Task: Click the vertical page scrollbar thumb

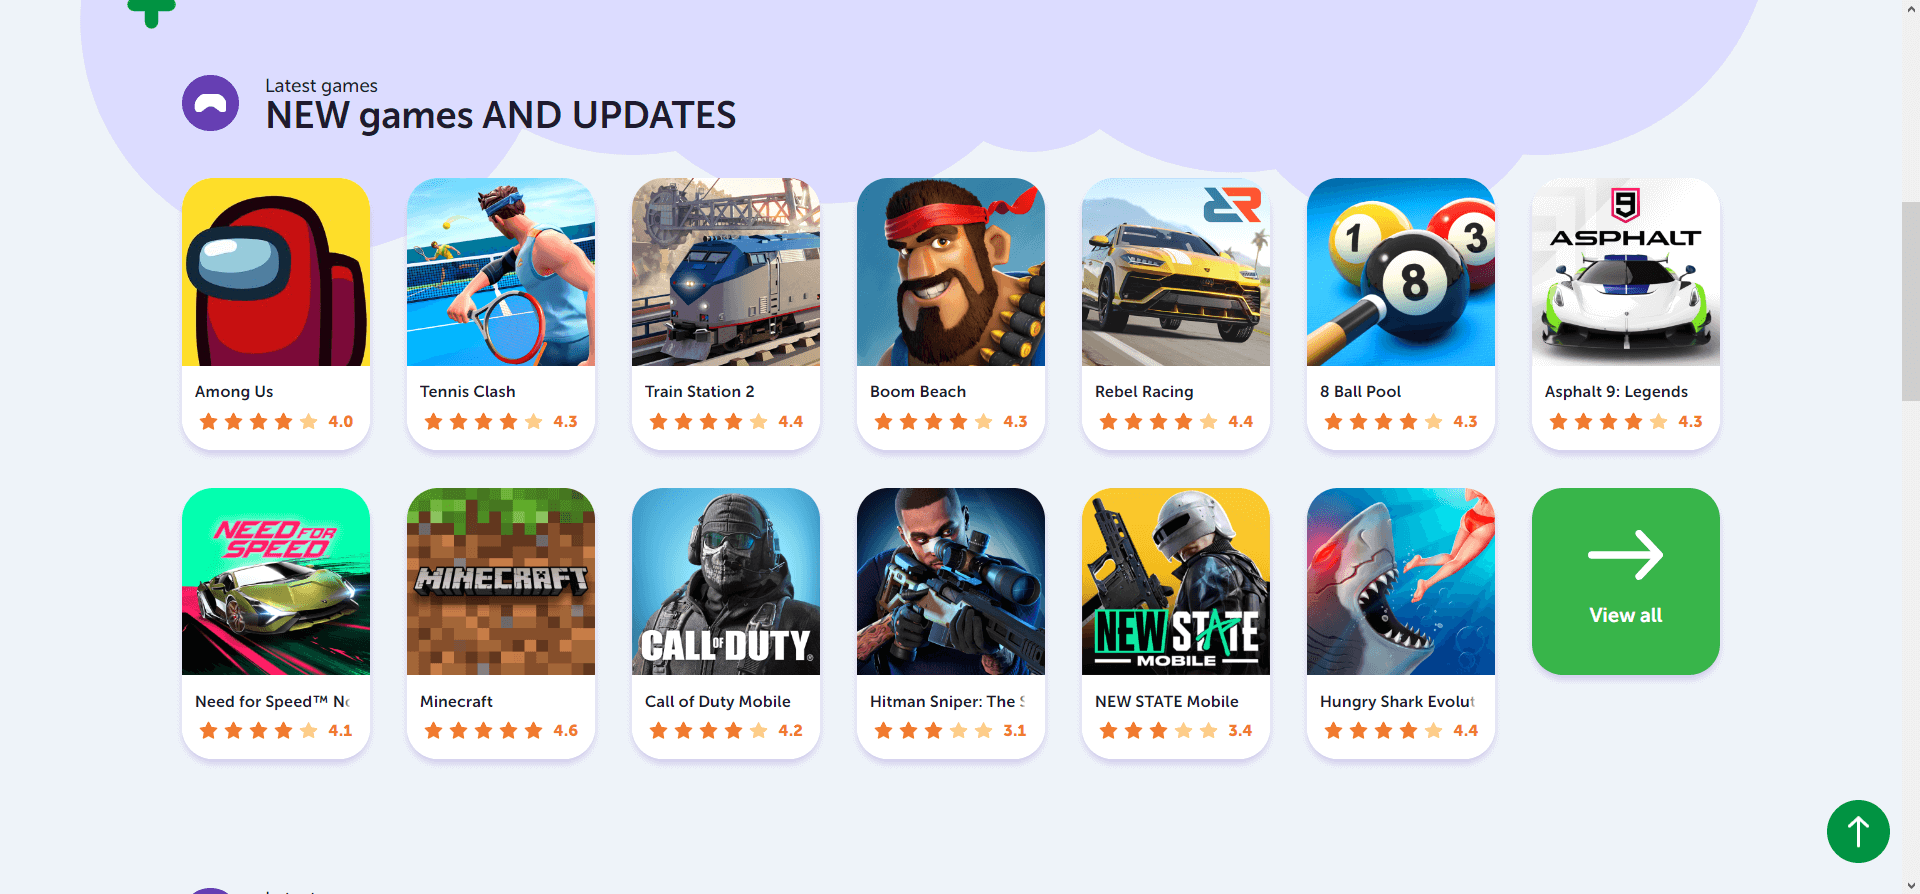Action: coord(1910,301)
